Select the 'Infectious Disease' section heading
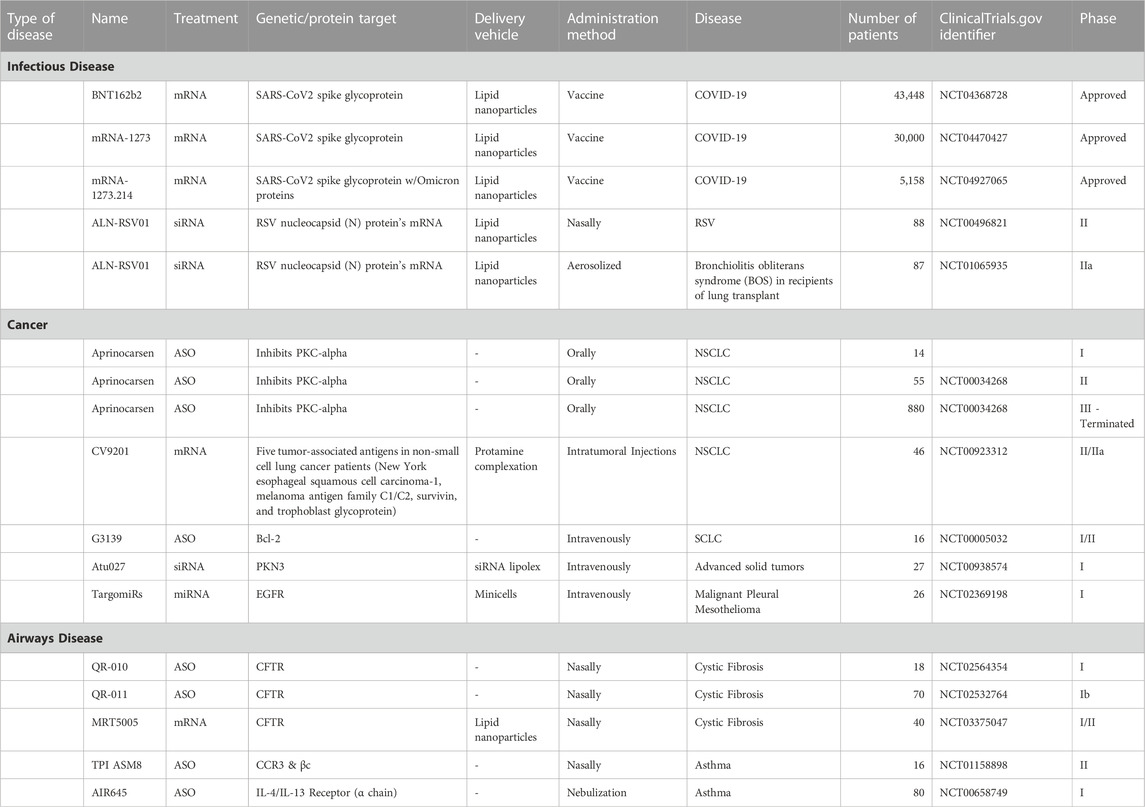Screen dimensions: 1145x807 61,66
